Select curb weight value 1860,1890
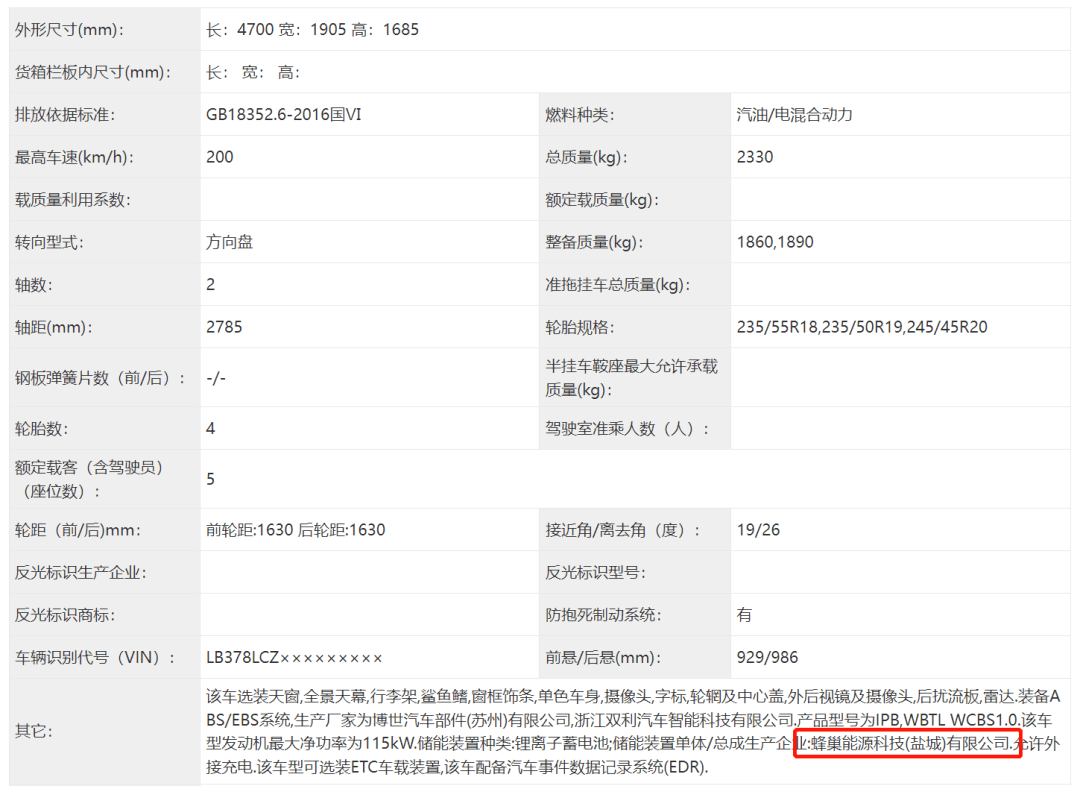1080x786 pixels. [x=775, y=242]
